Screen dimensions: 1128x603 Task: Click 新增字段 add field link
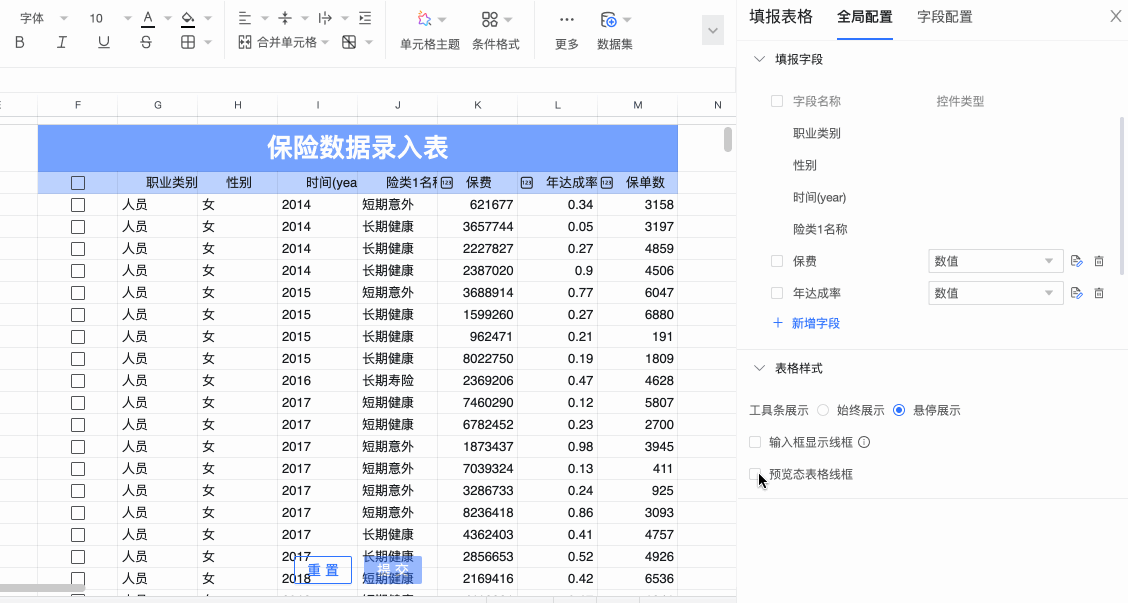[806, 323]
